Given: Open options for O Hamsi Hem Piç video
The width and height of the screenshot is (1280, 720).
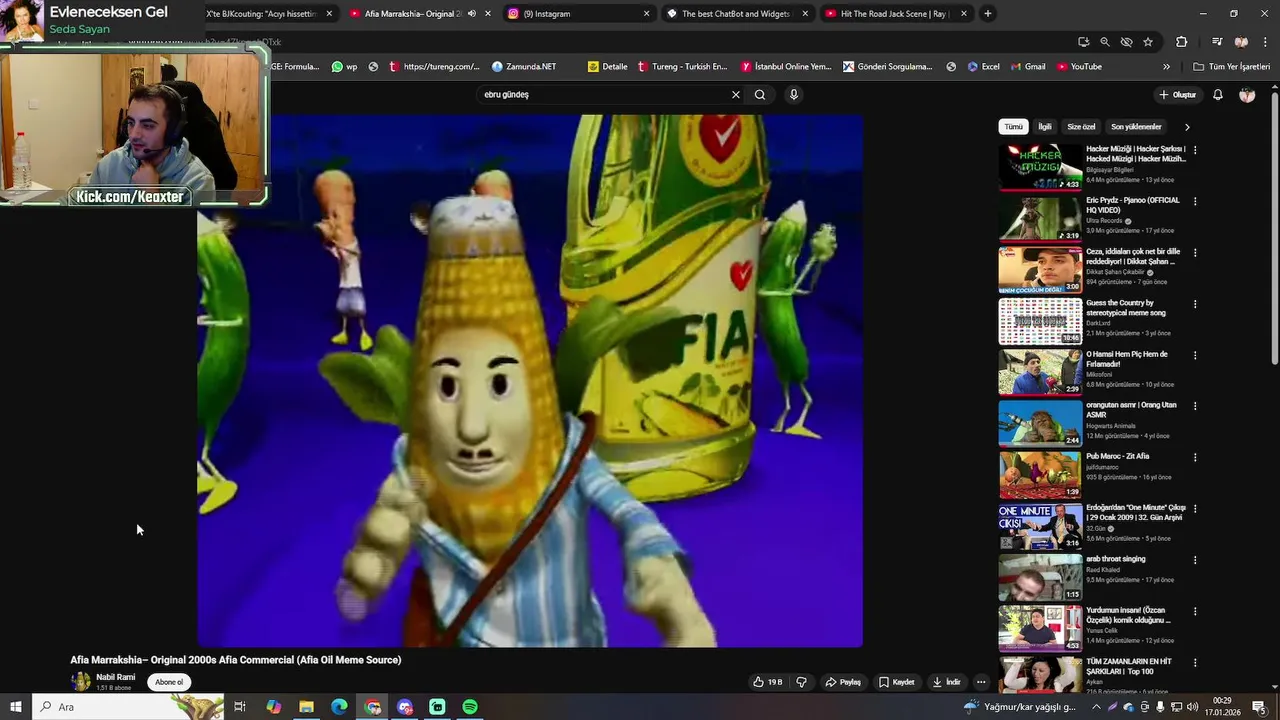Looking at the screenshot, I should point(1195,355).
